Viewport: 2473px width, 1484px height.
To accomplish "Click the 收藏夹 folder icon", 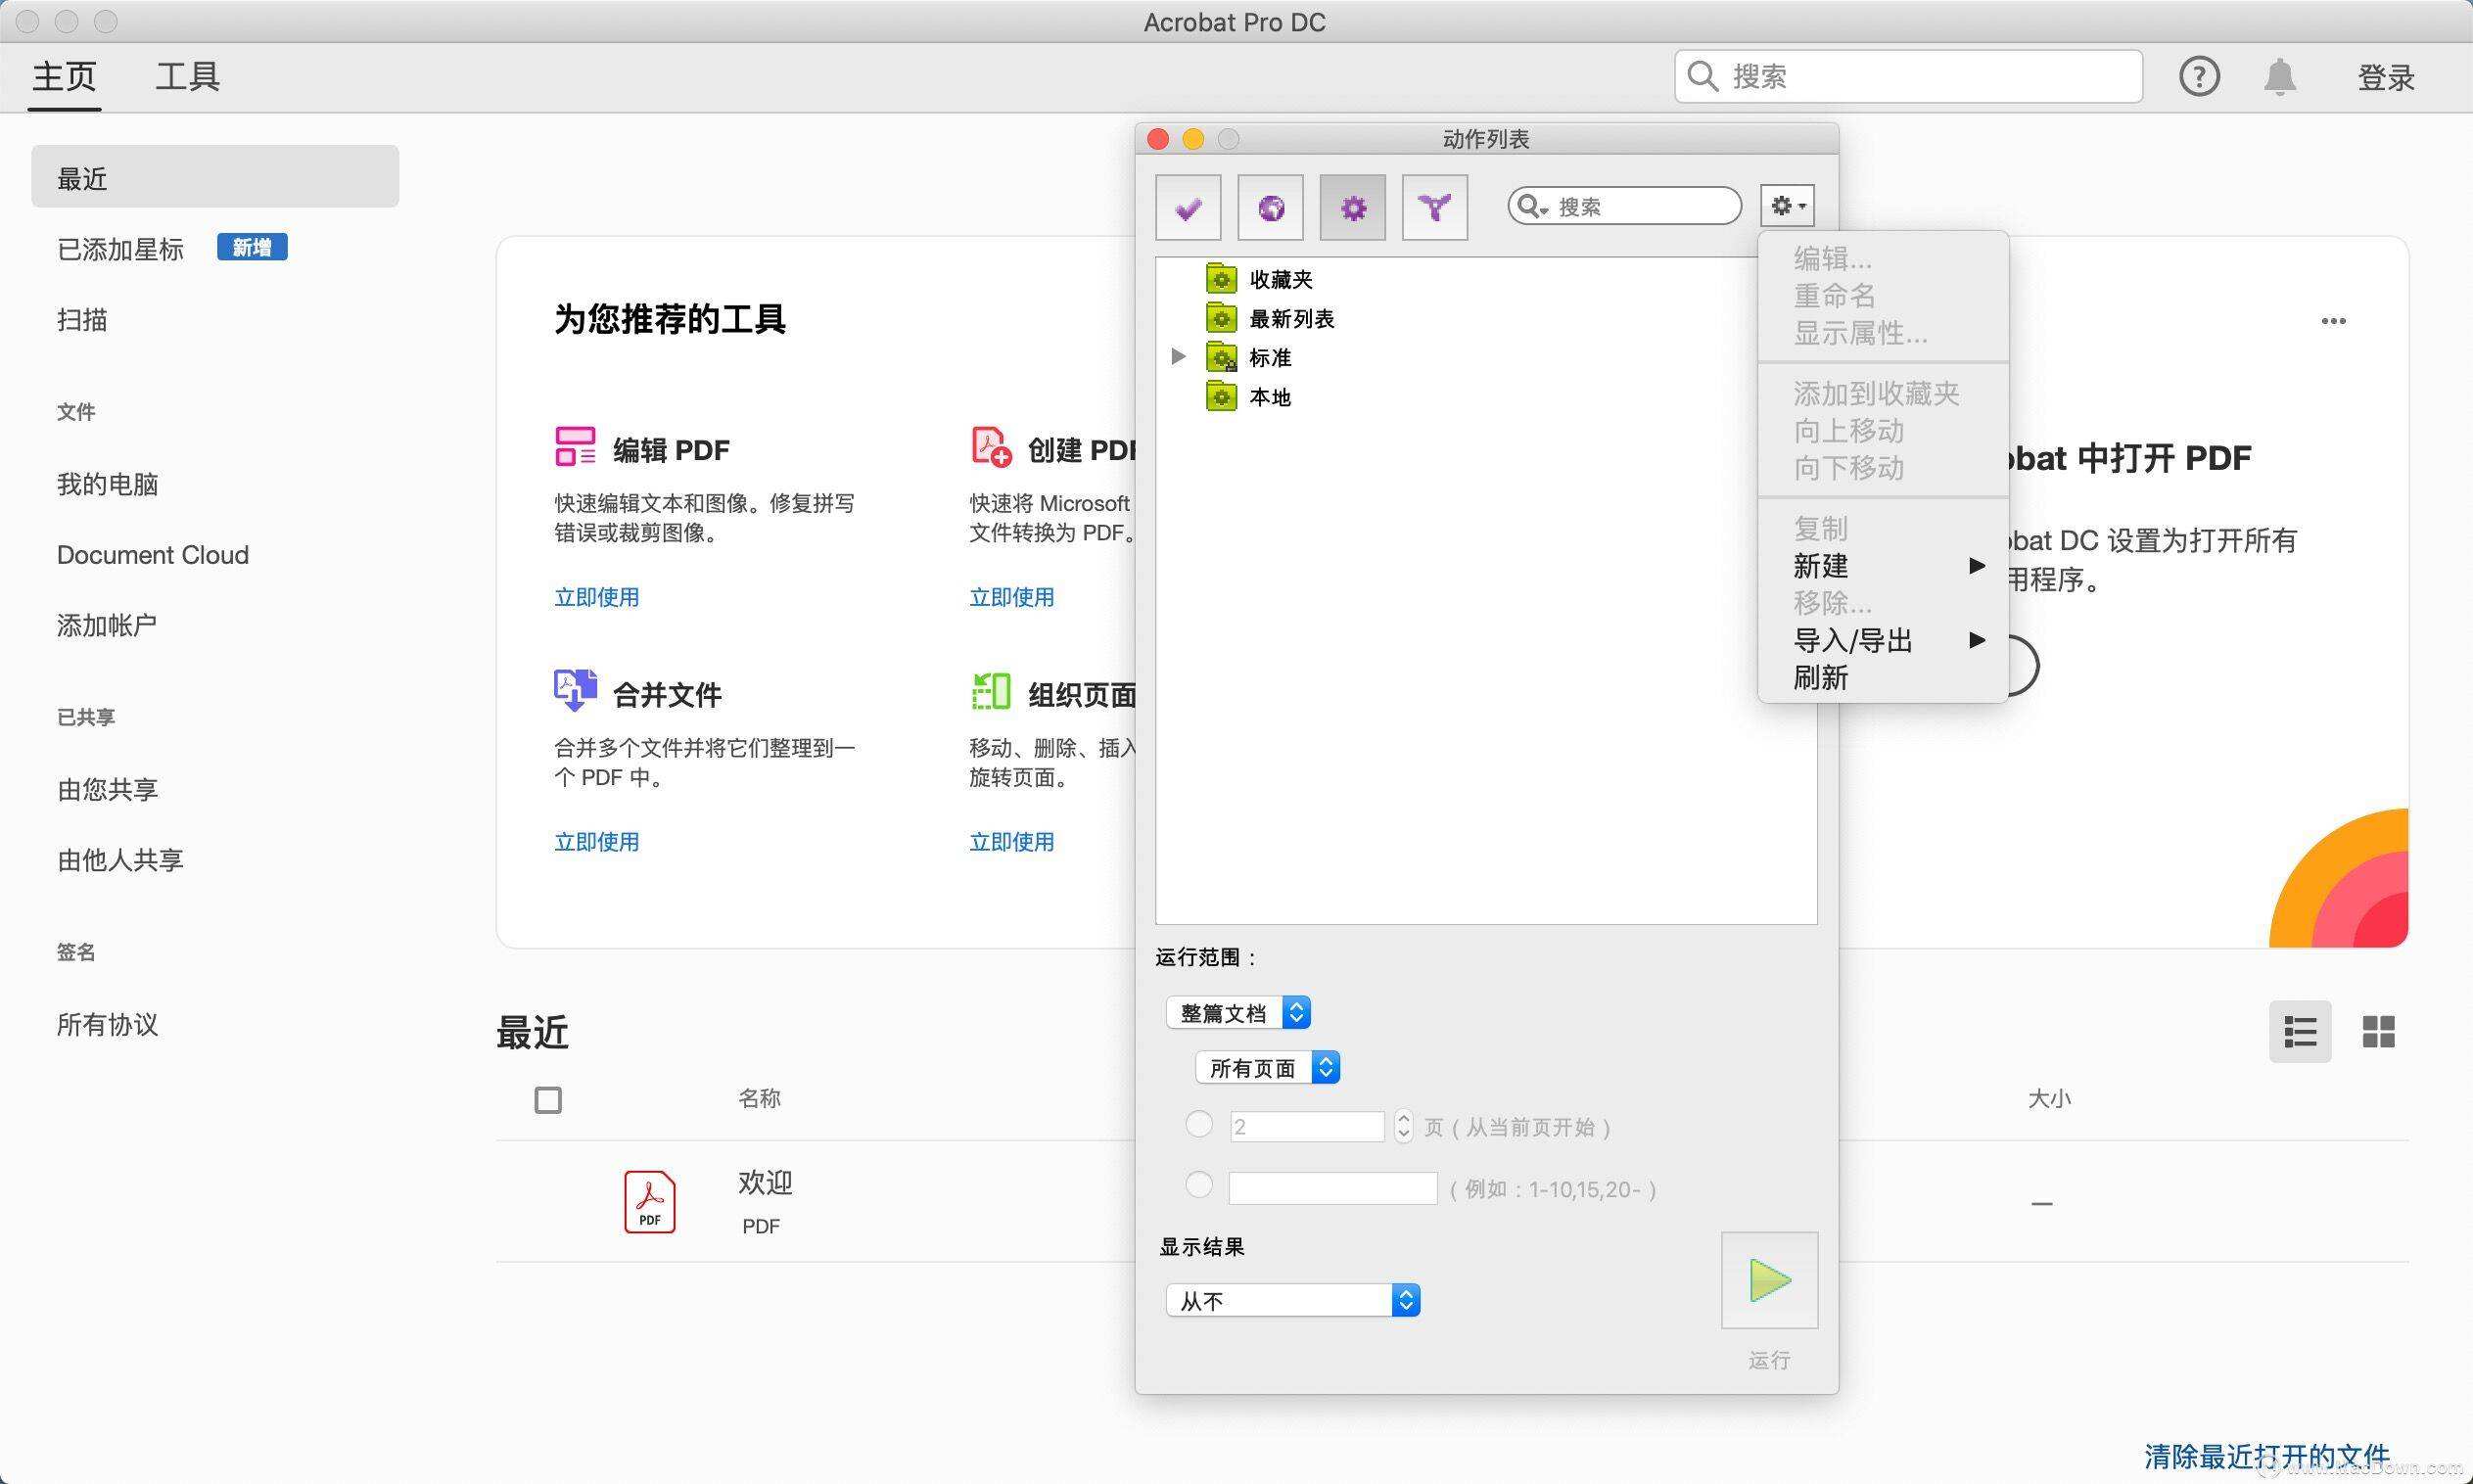I will [1221, 279].
